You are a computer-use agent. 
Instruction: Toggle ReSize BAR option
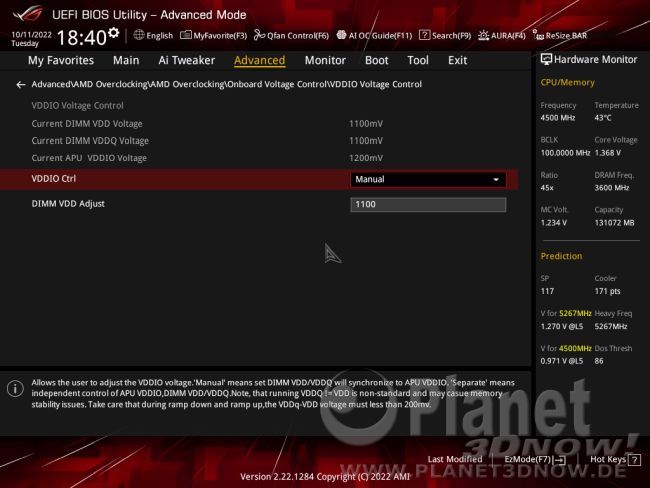pyautogui.click(x=560, y=36)
